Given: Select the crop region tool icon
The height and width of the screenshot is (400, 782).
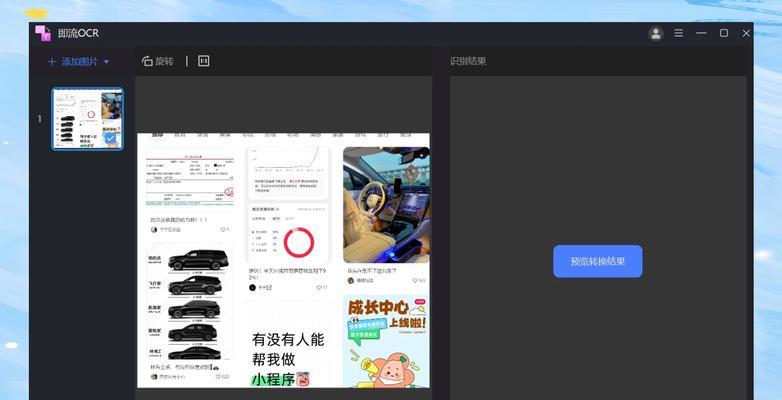Looking at the screenshot, I should [x=203, y=61].
